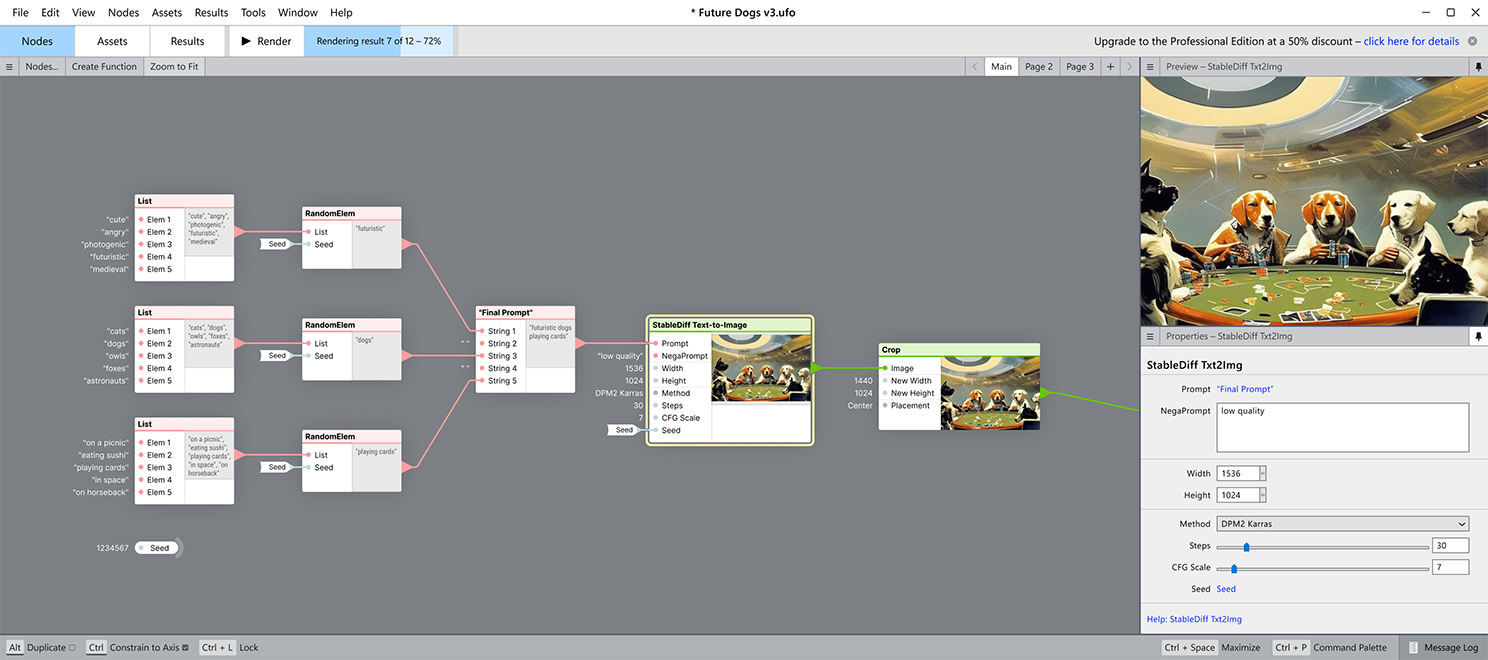Image resolution: width=1488 pixels, height=660 pixels.
Task: Toggle the Duplicate checkbox in status bar
Action: 72,648
